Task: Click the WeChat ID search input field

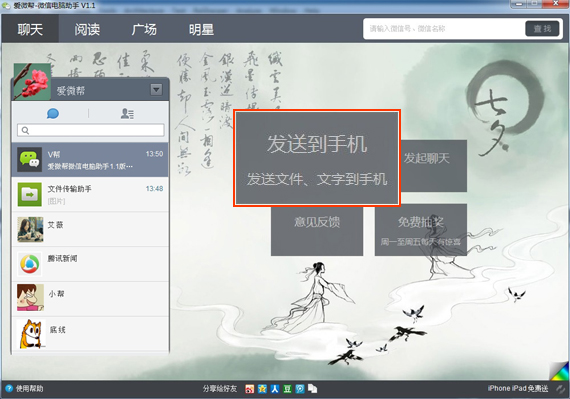Action: 445,29
